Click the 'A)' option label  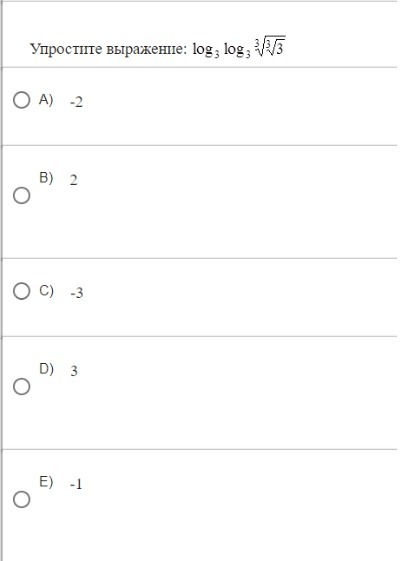[x=46, y=99]
